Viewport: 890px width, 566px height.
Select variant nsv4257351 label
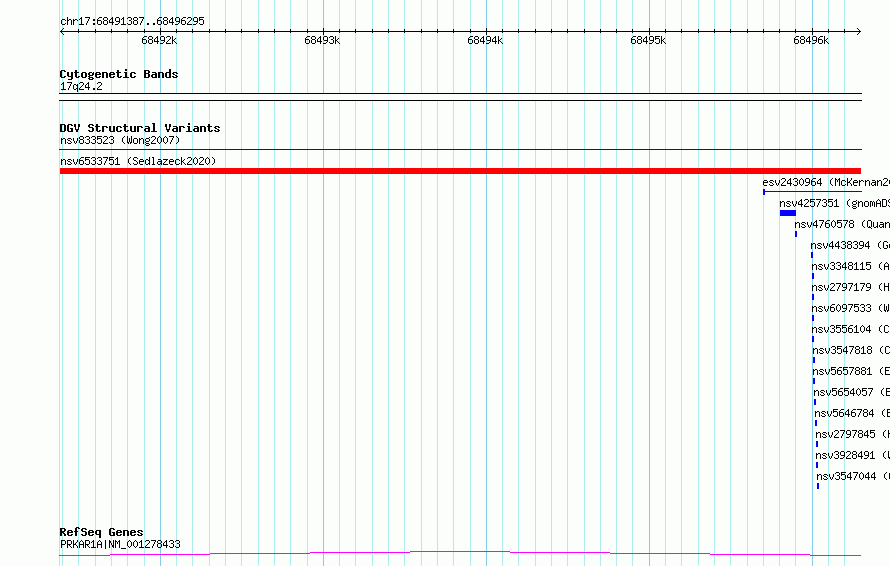834,203
